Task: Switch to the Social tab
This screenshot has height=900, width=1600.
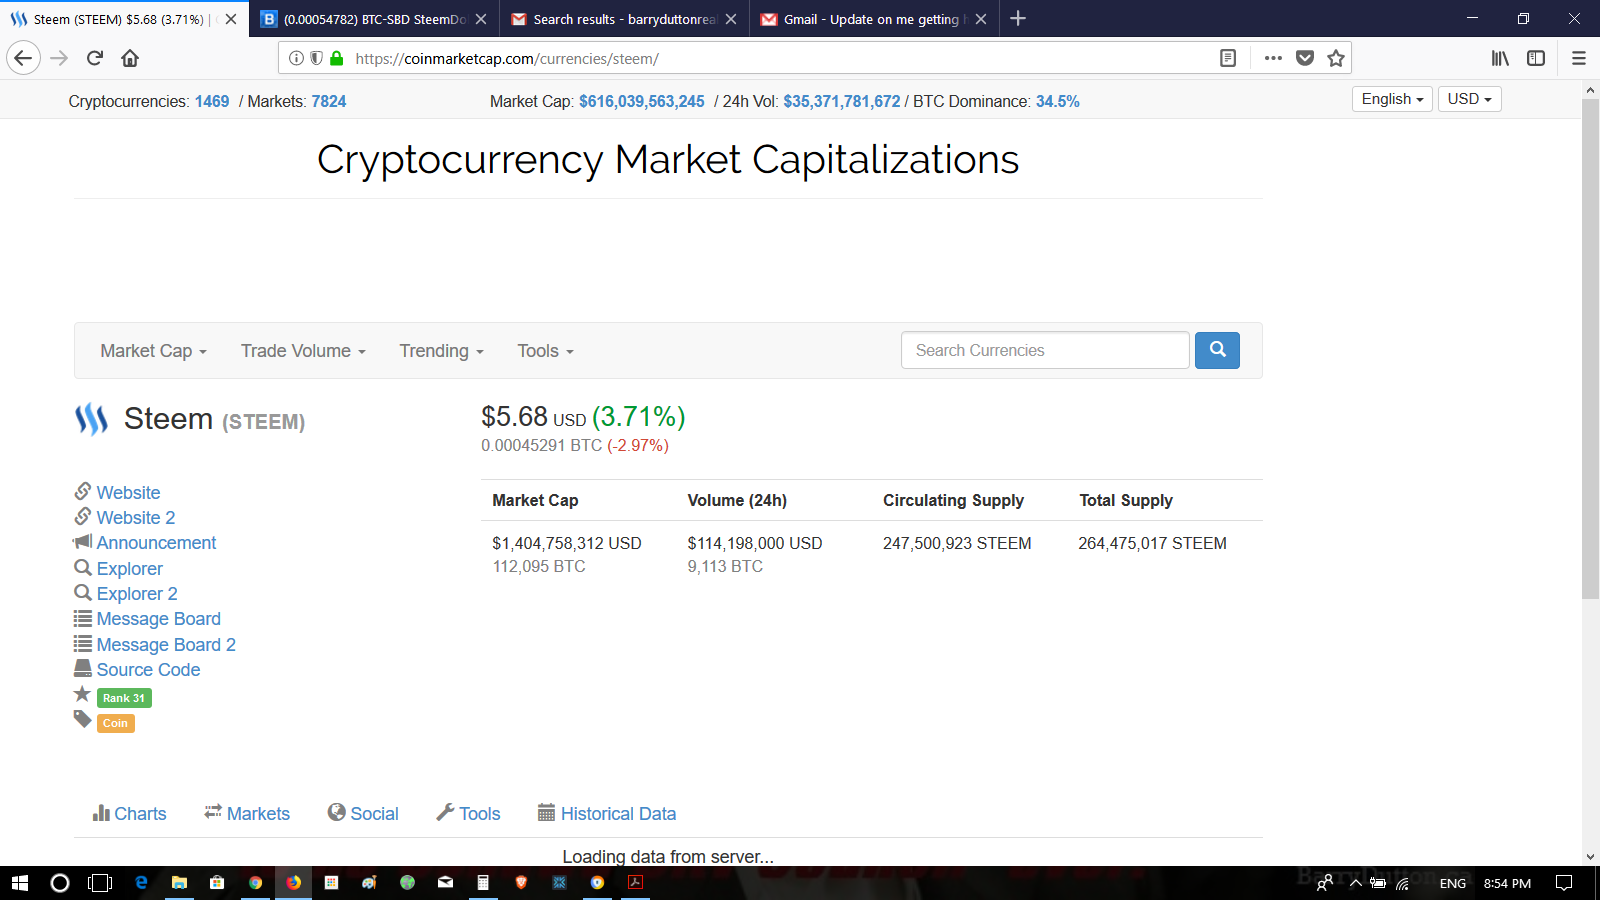Action: (x=363, y=814)
